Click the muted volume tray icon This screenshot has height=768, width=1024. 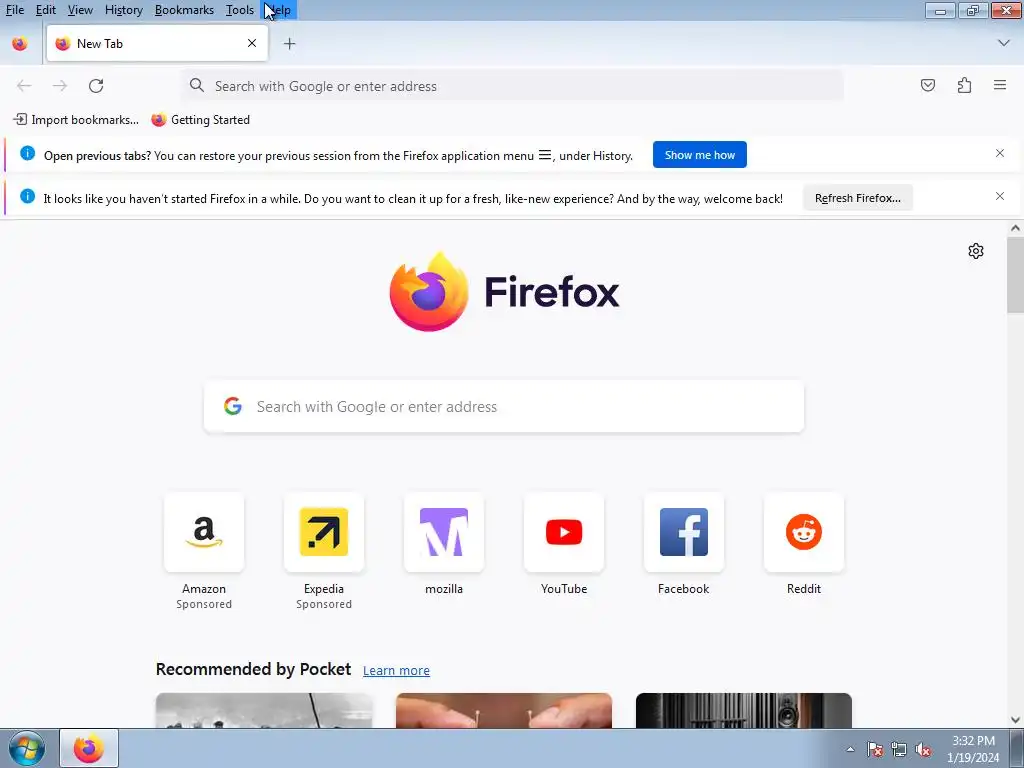[923, 749]
